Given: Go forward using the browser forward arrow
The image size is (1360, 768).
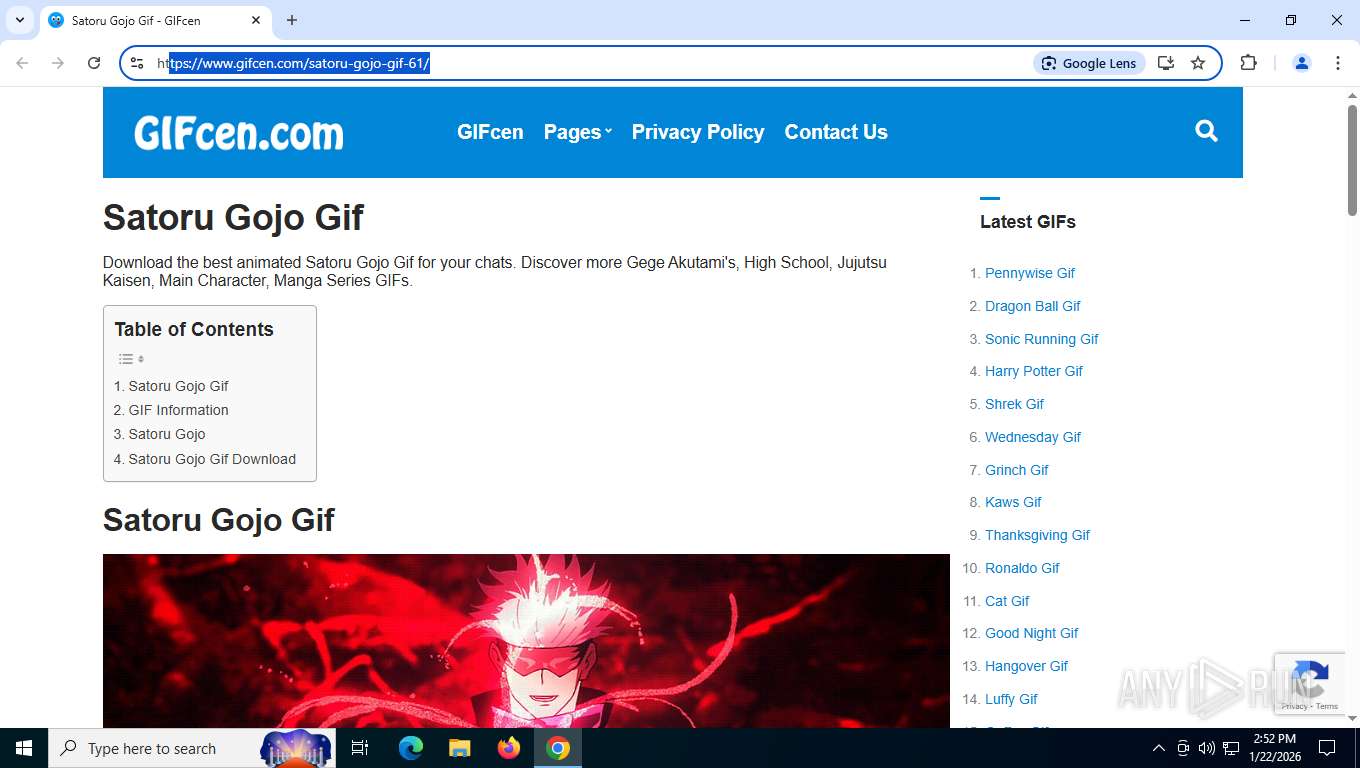Looking at the screenshot, I should pyautogui.click(x=58, y=63).
